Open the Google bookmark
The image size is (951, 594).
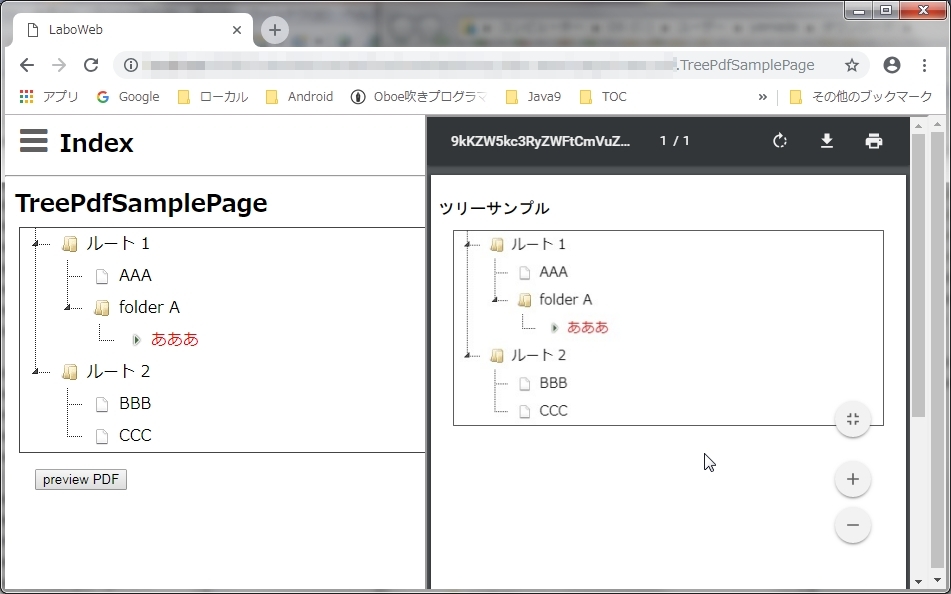(x=128, y=96)
